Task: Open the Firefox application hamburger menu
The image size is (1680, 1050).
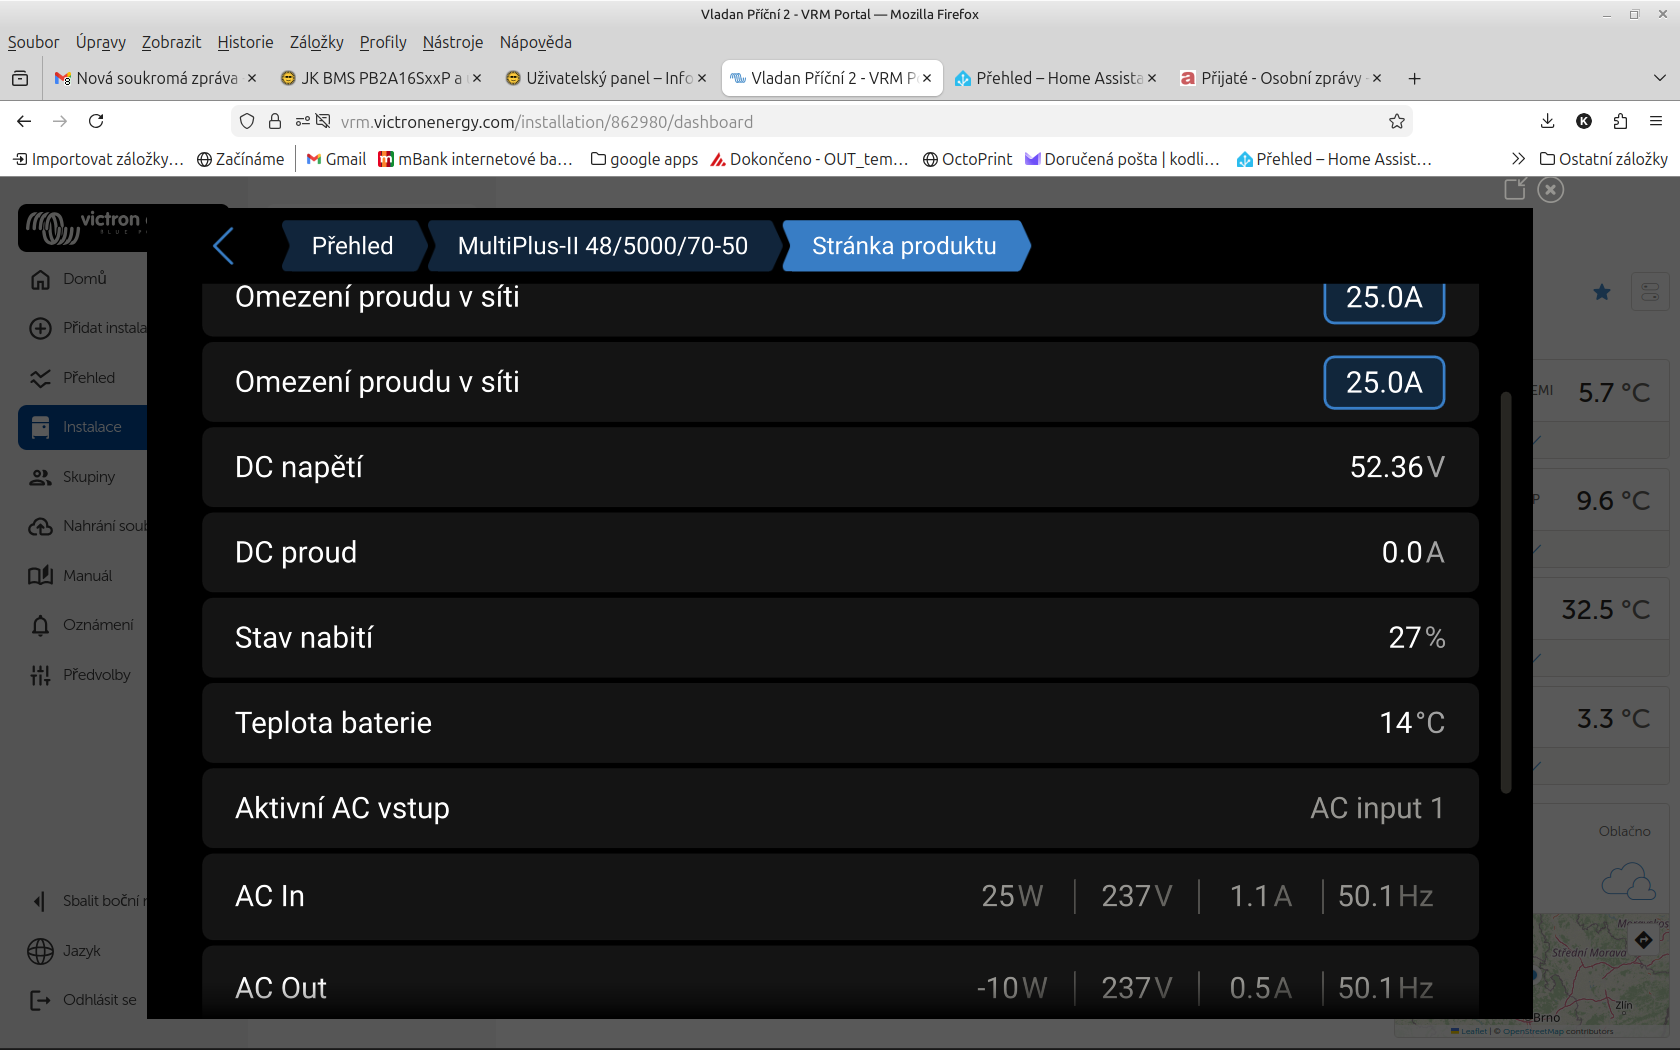Action: [x=1656, y=121]
